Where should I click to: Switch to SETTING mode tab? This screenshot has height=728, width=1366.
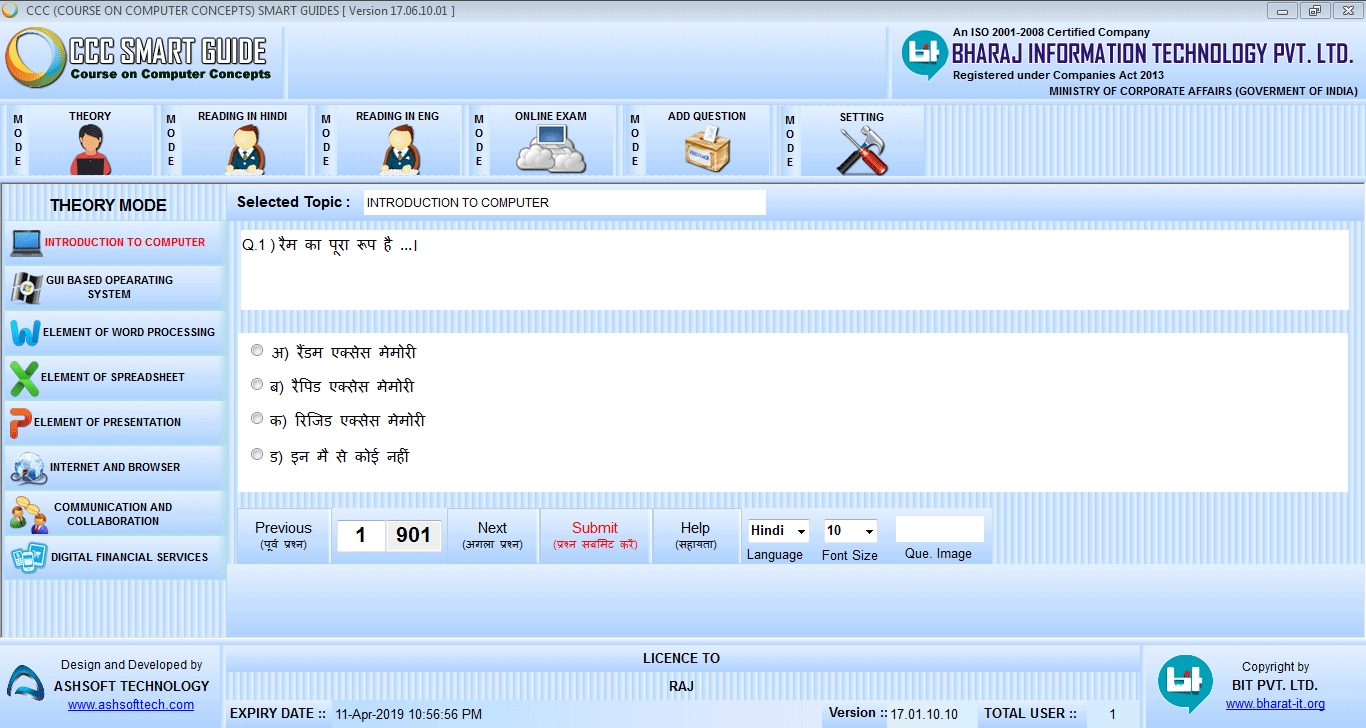[x=861, y=117]
